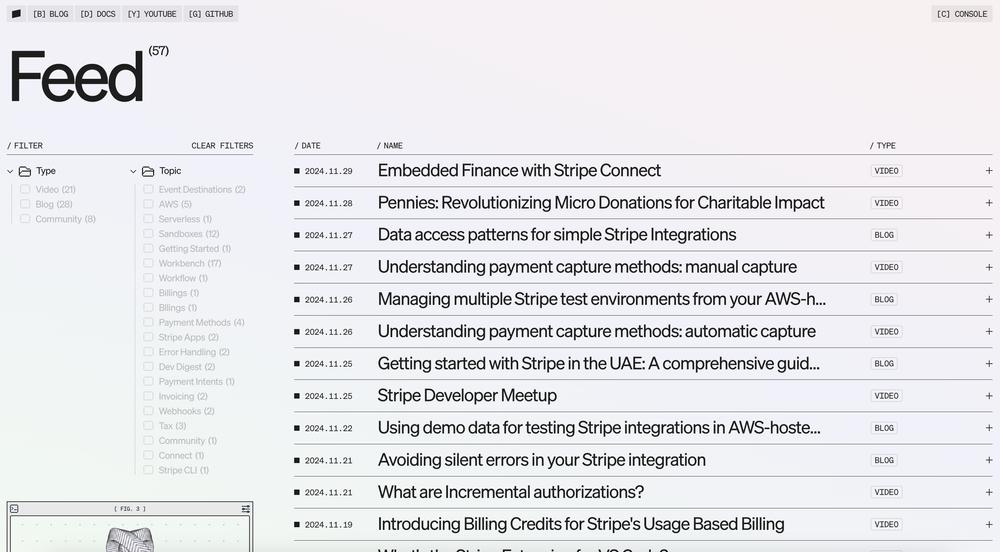
Task: Click the VIDEO tag on Stripe Developer Meetup row
Action: tap(886, 396)
